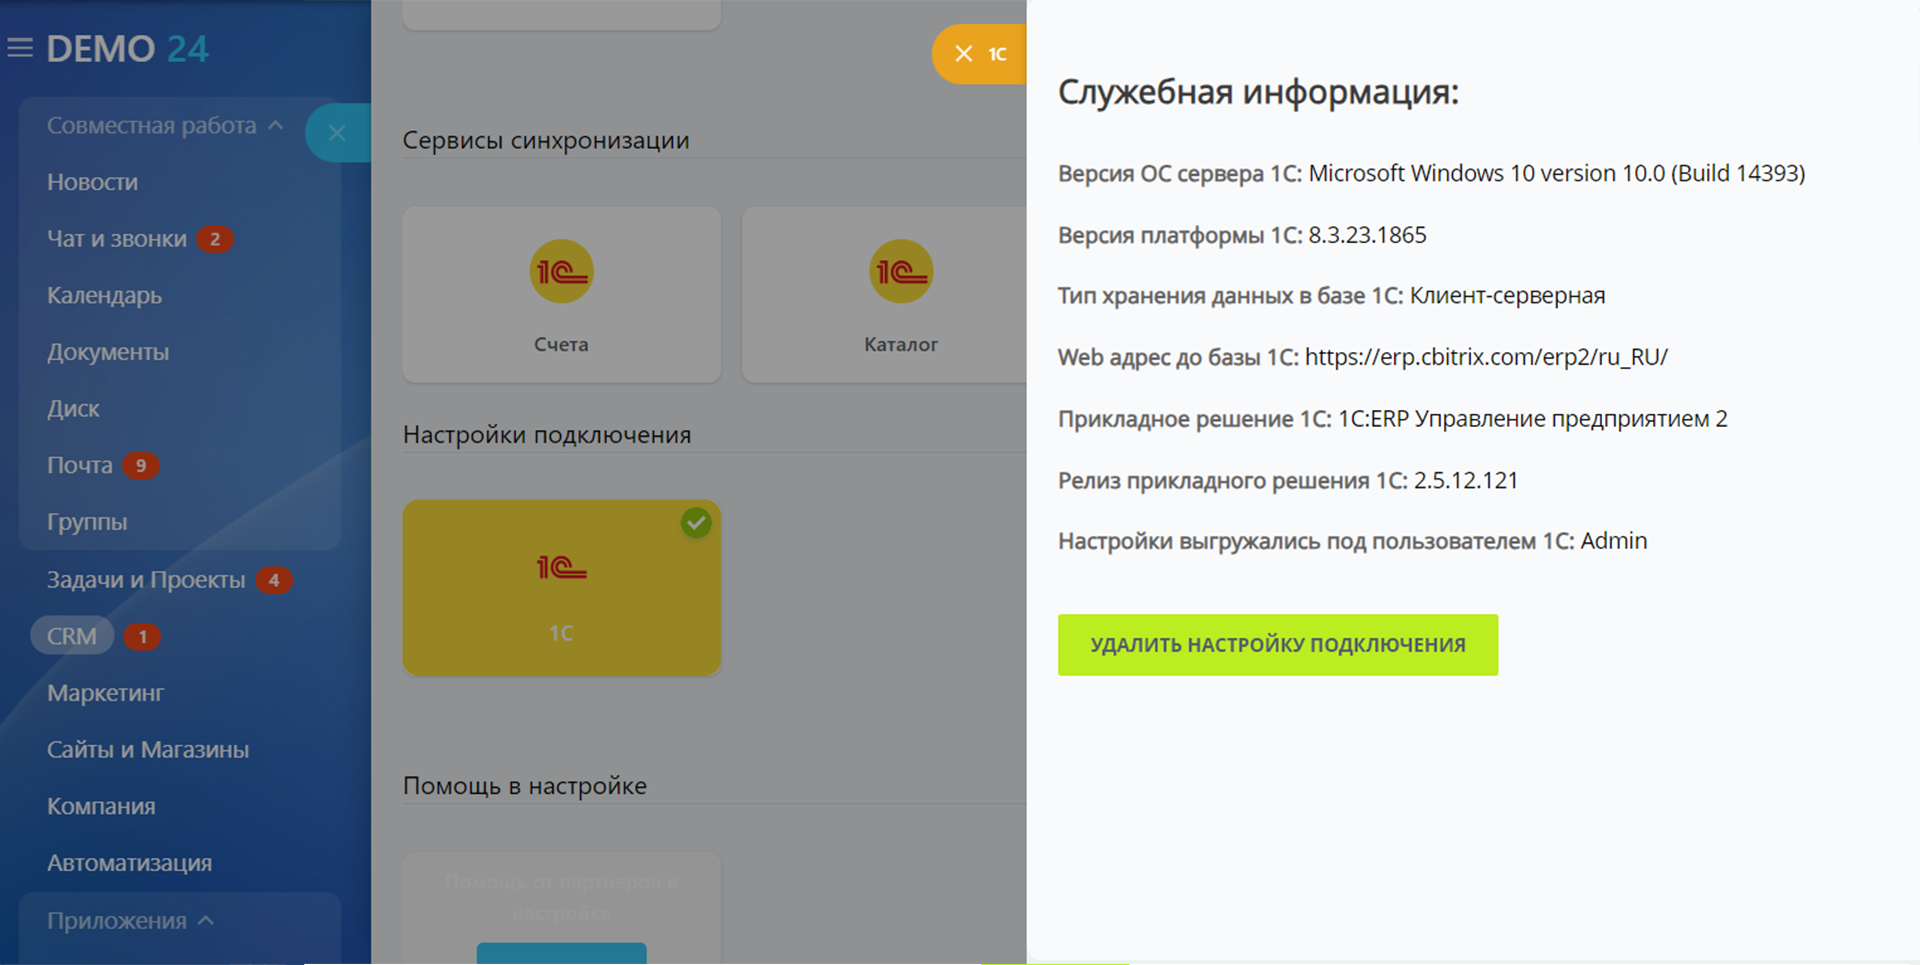Open the hamburger menu next to DEMO 24
This screenshot has height=965, width=1920.
coord(20,48)
